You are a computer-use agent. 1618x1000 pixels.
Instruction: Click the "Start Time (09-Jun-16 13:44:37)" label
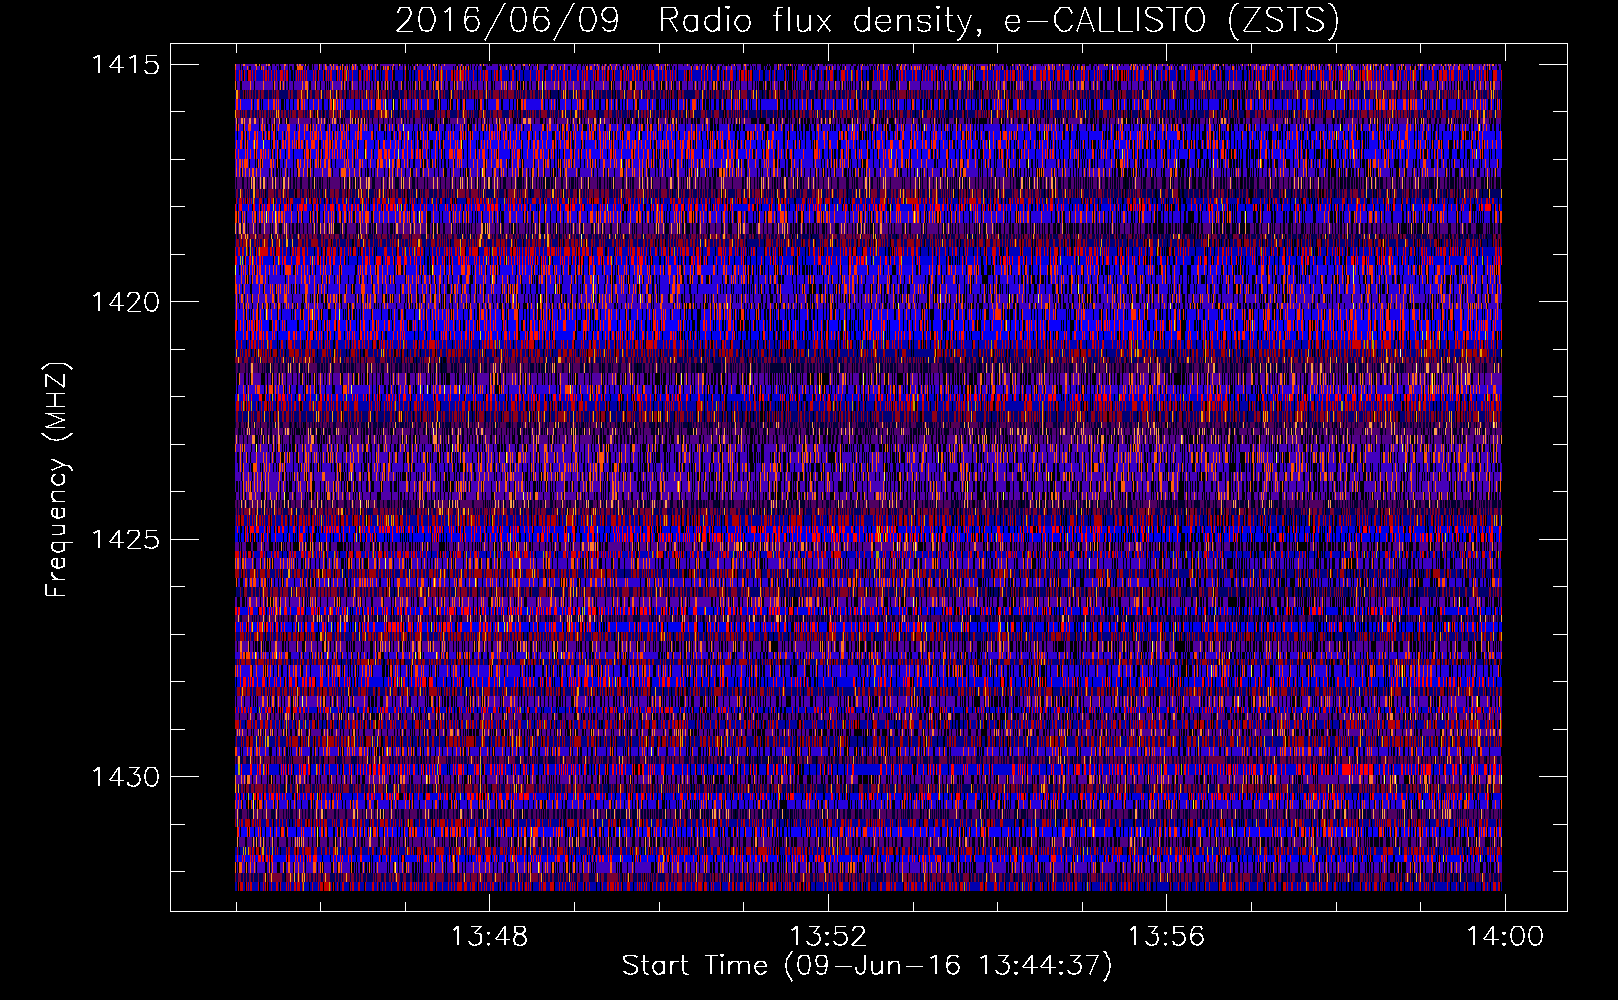867,966
